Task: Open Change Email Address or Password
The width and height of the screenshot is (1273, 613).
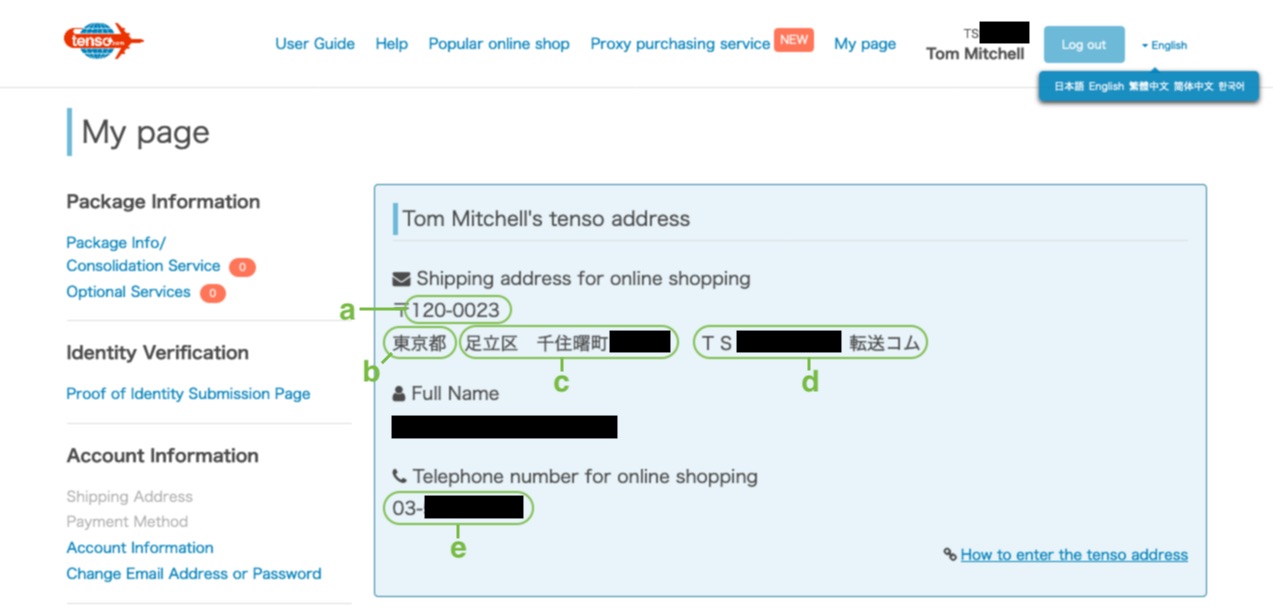Action: pos(194,574)
